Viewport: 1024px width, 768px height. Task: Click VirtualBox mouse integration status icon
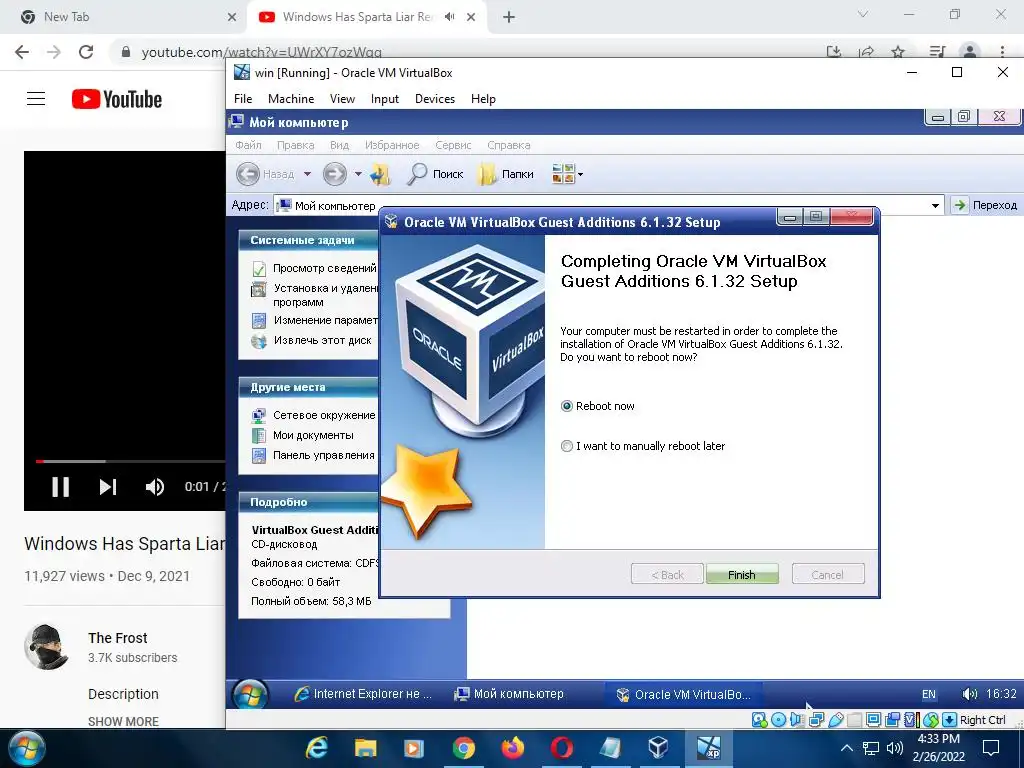coord(931,720)
